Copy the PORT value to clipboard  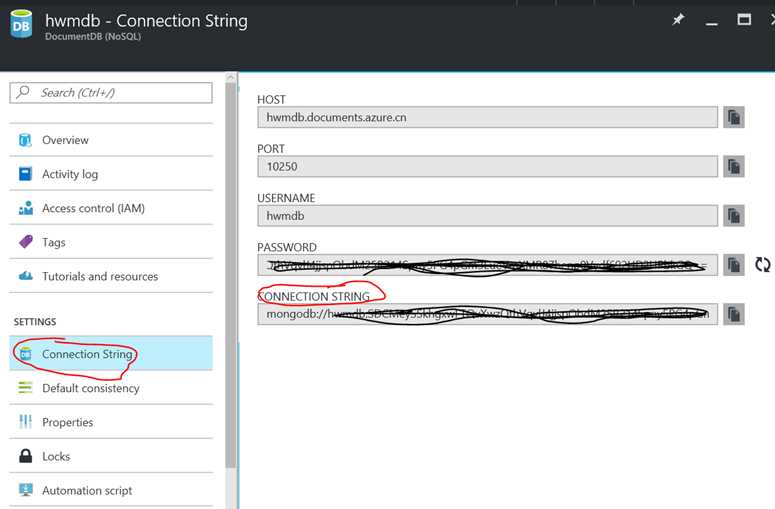733,167
